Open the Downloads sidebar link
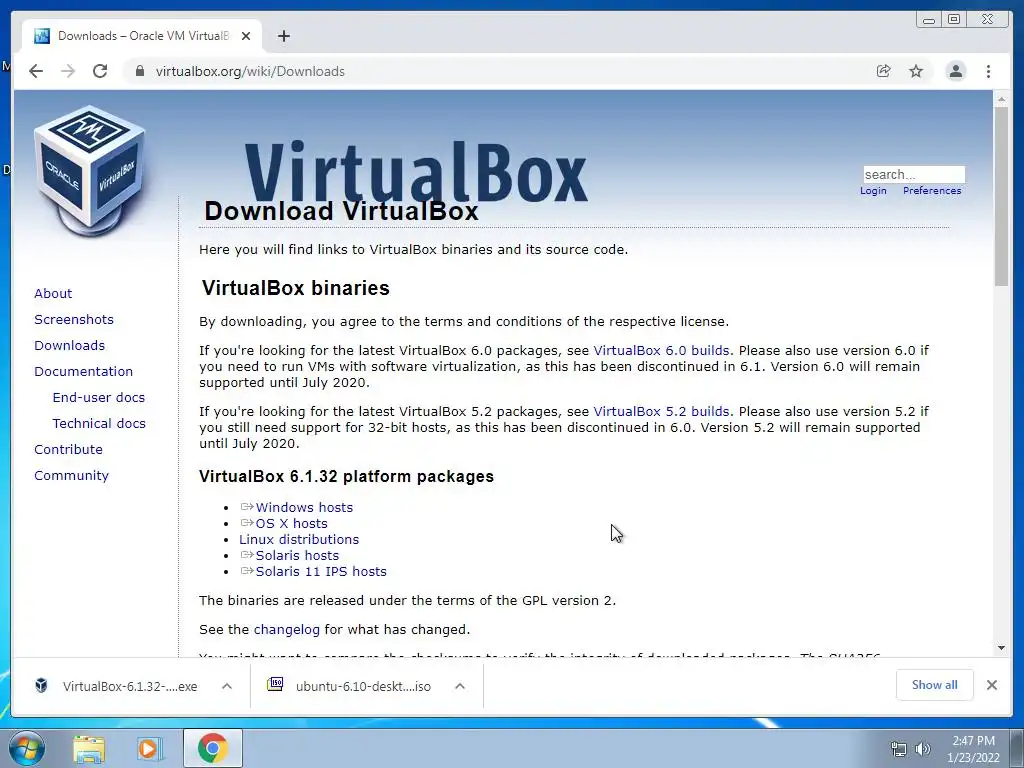 (x=69, y=345)
